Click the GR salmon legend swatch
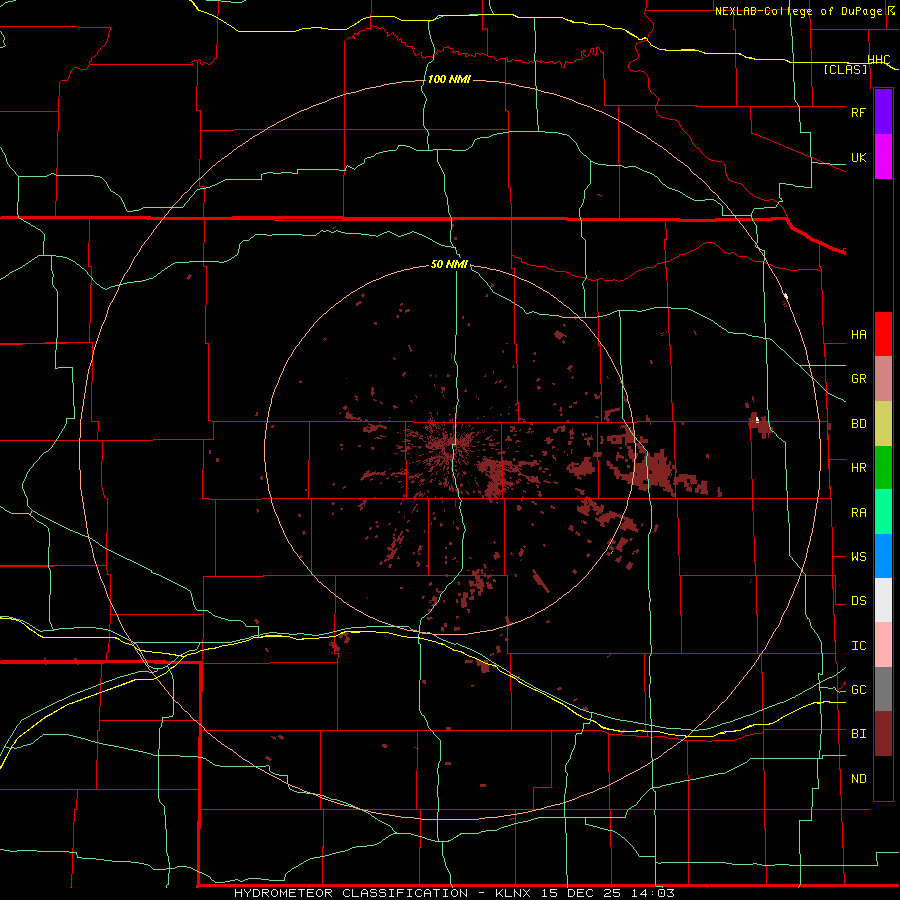Screen dimensions: 900x900 pyautogui.click(x=883, y=379)
